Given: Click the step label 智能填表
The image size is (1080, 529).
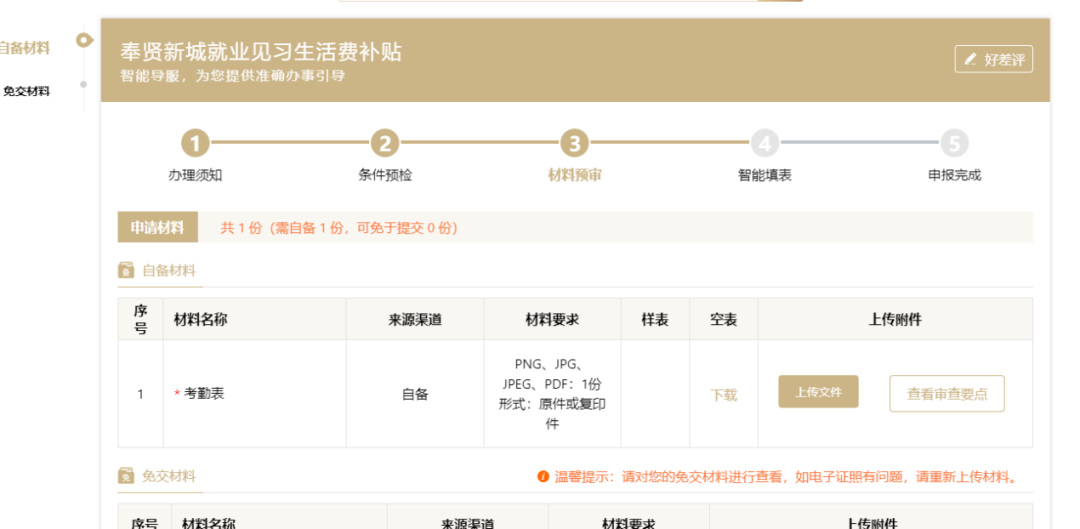Looking at the screenshot, I should (x=765, y=175).
